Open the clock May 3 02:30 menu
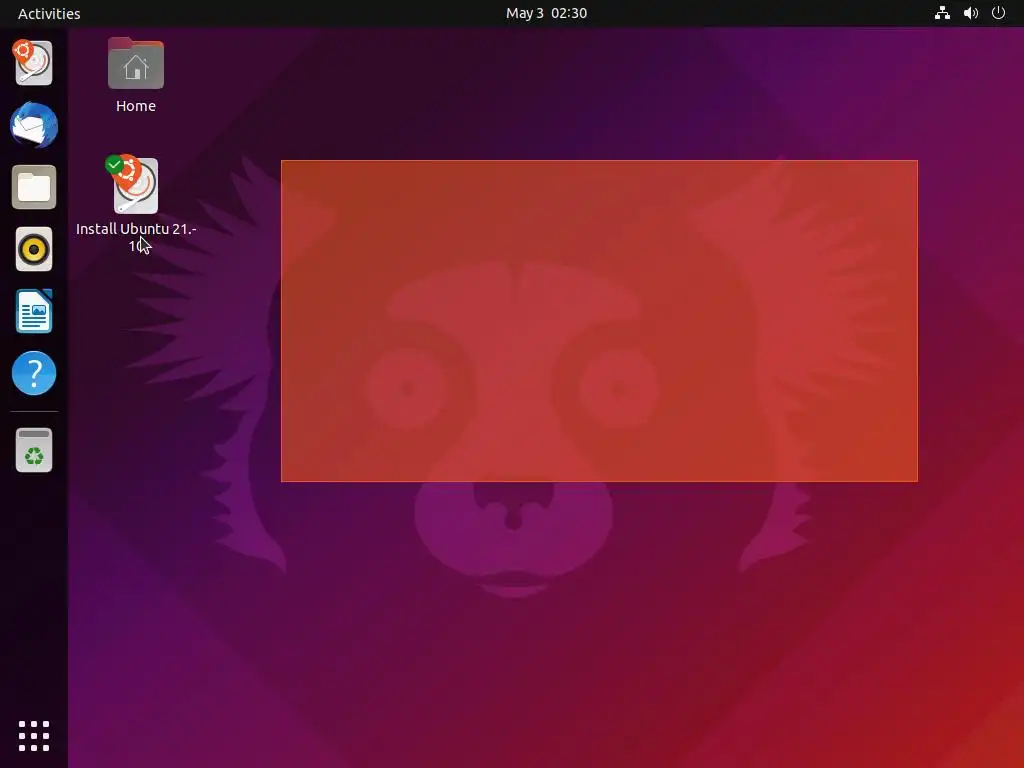The width and height of the screenshot is (1024, 768). 546,13
